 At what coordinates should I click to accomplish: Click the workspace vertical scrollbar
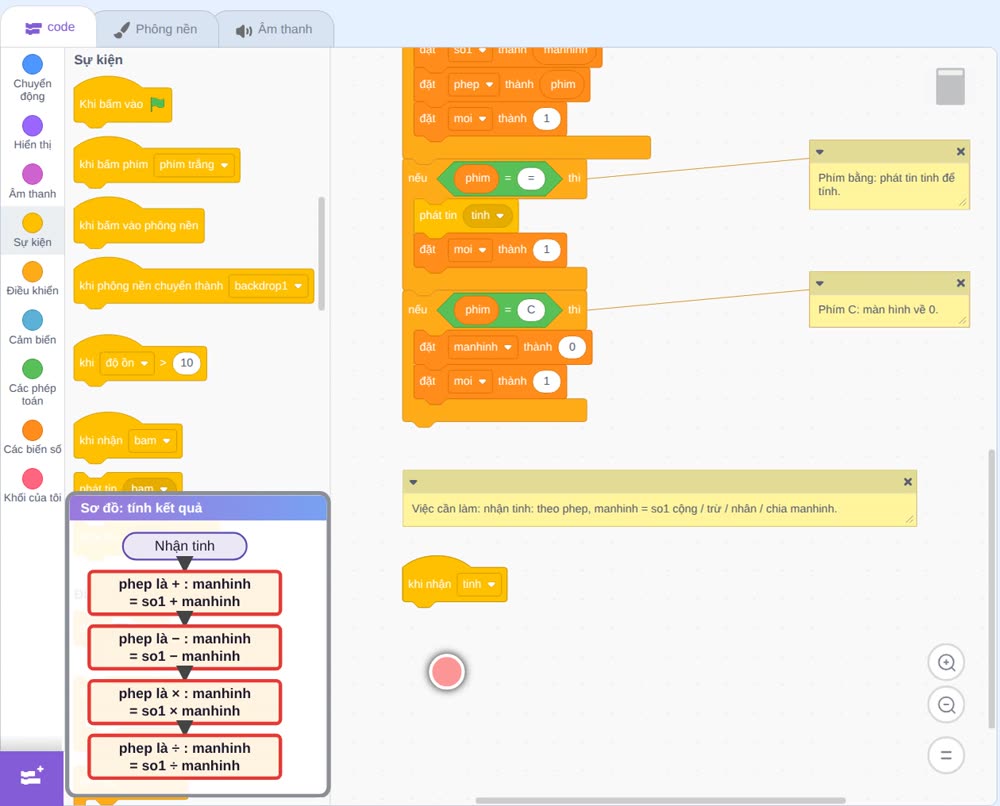[x=991, y=588]
